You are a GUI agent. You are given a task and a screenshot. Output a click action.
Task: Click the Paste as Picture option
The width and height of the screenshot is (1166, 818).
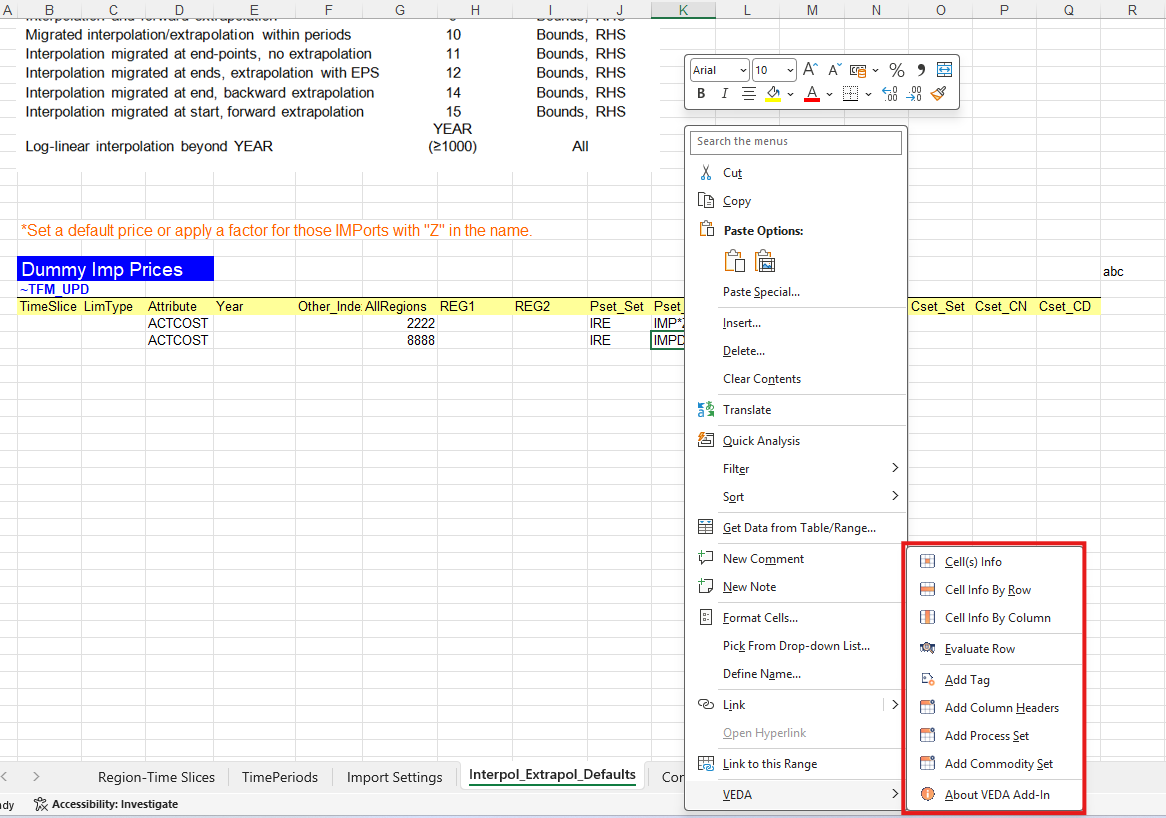[765, 261]
